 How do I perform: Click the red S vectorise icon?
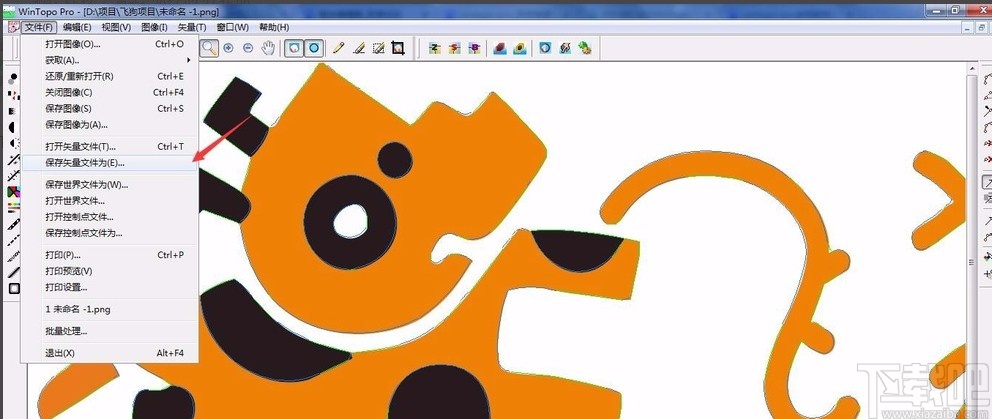pyautogui.click(x=454, y=48)
